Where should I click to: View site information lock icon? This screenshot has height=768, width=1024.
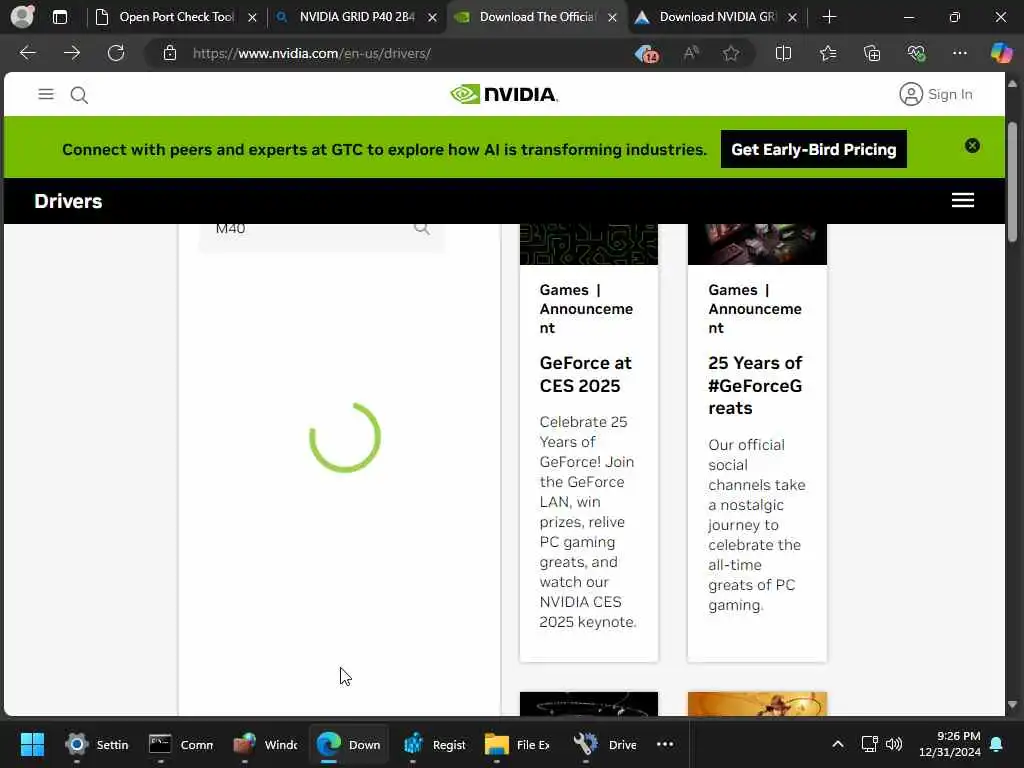[170, 53]
